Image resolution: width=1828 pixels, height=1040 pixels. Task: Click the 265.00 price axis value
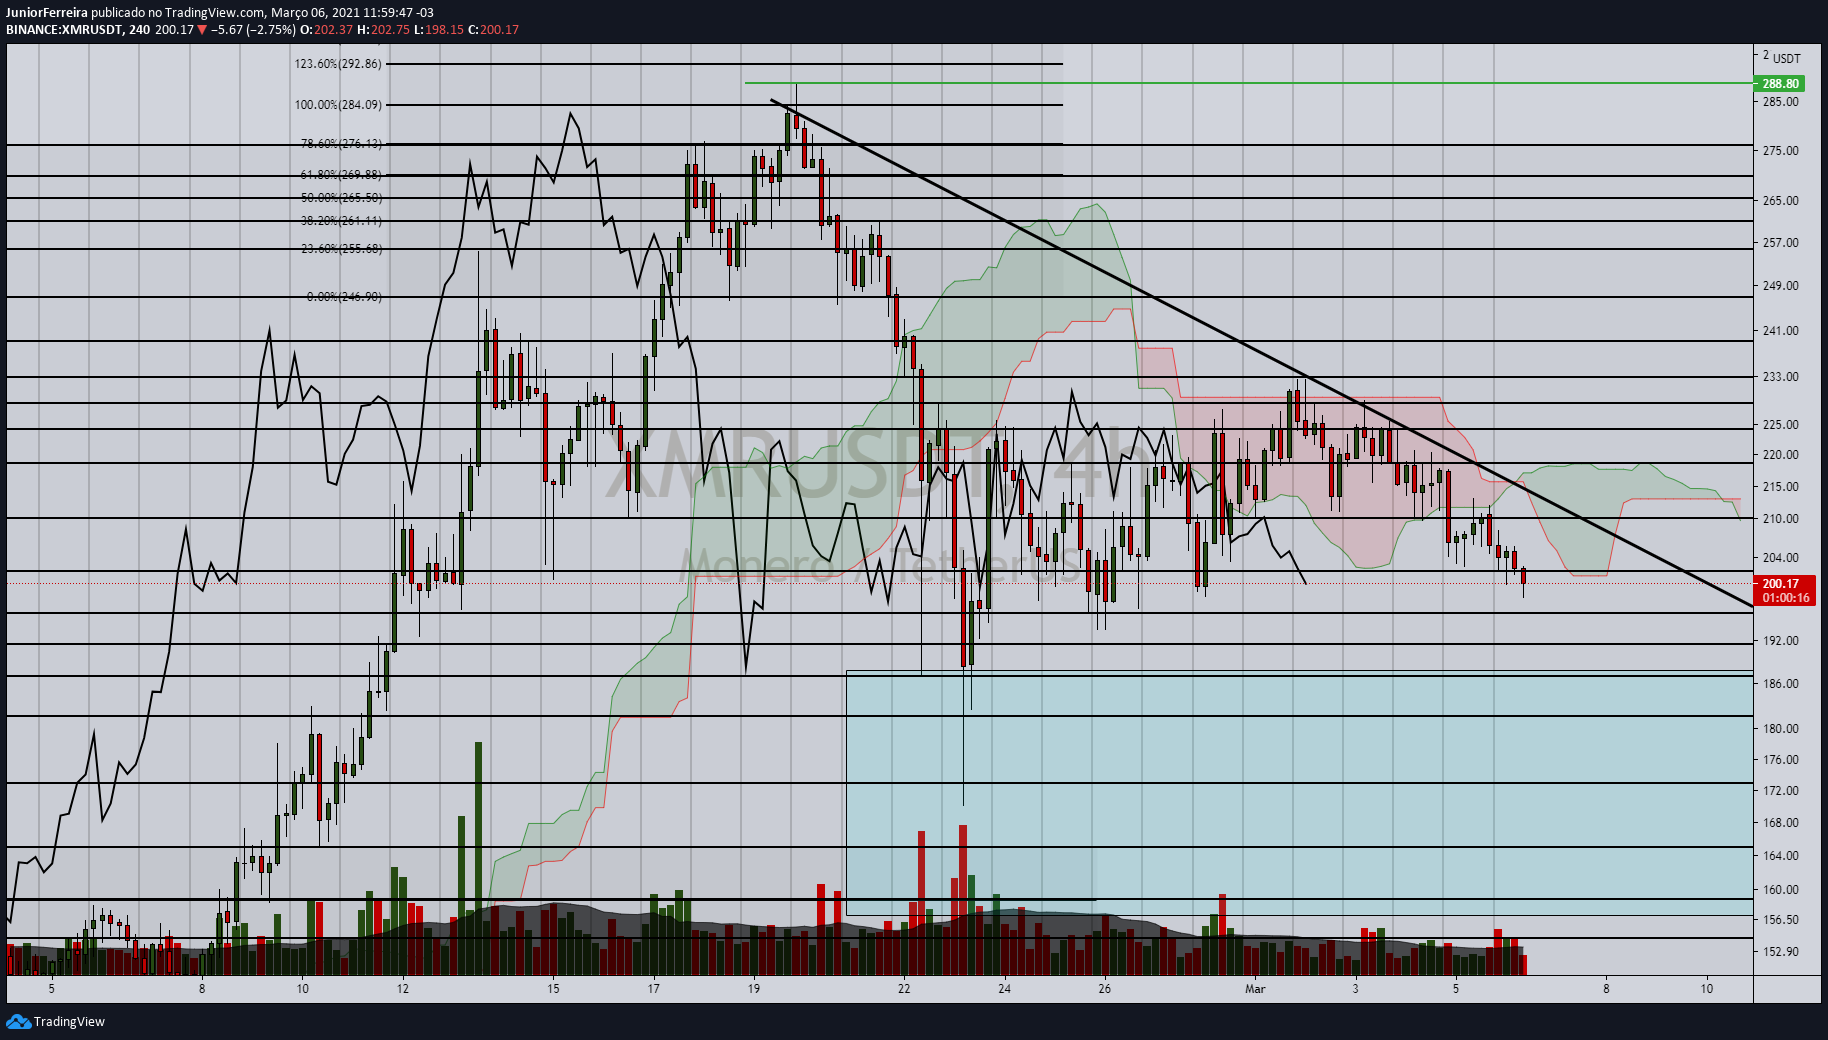click(1780, 201)
